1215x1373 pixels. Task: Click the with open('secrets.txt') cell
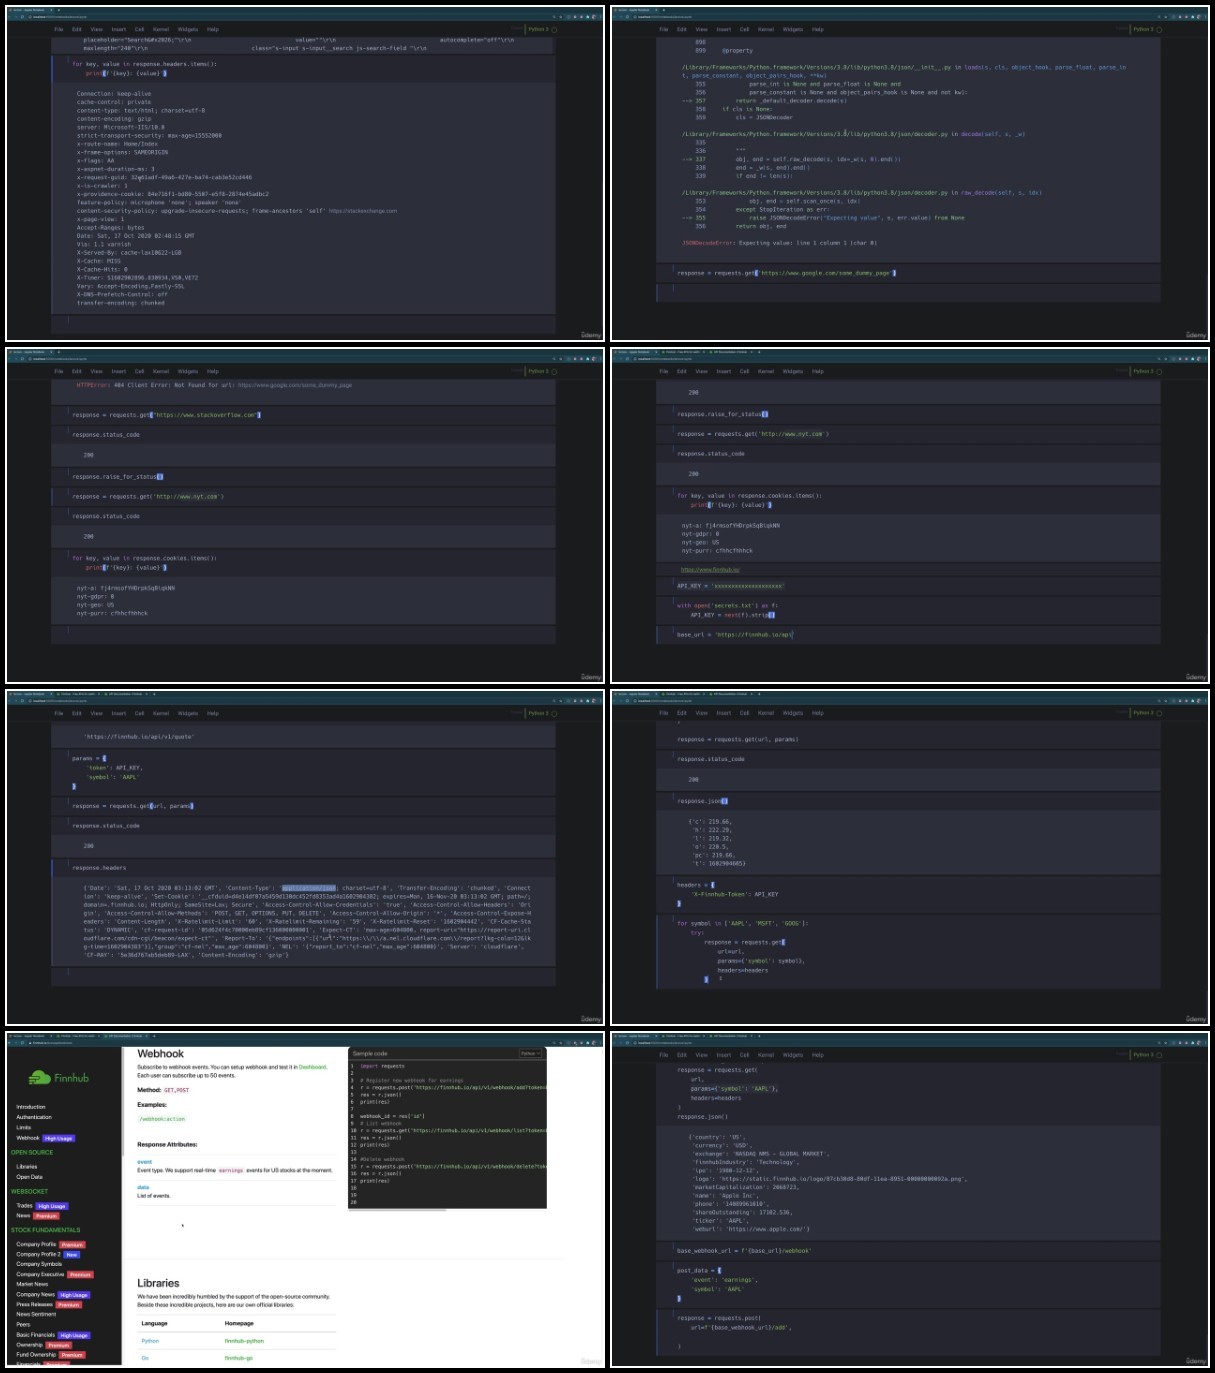909,610
